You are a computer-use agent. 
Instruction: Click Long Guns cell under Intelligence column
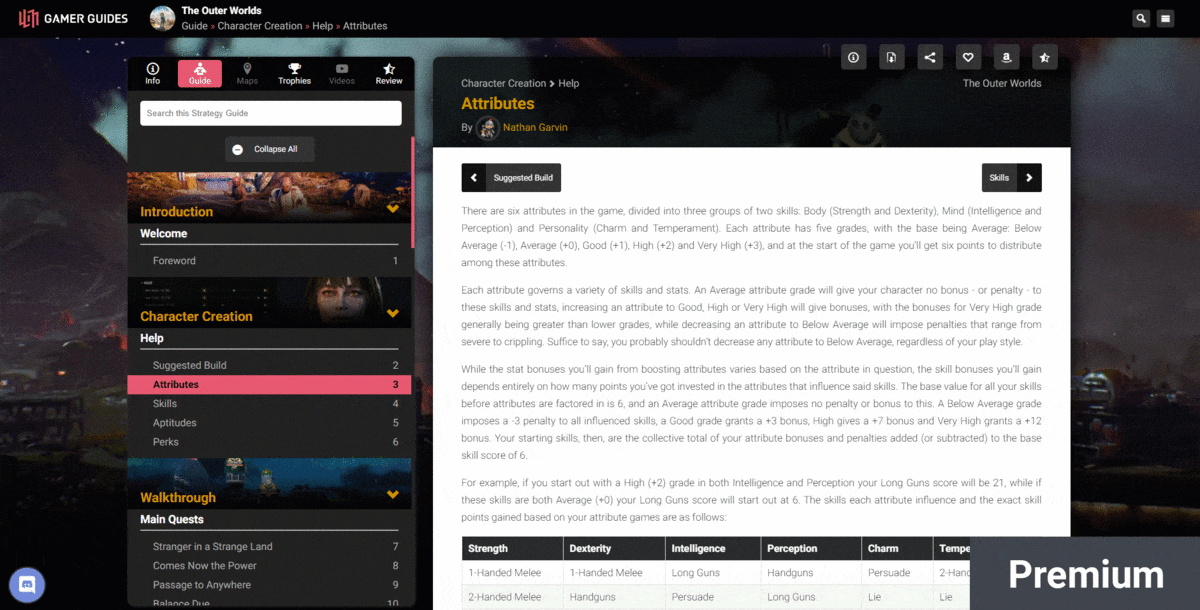[x=714, y=573]
